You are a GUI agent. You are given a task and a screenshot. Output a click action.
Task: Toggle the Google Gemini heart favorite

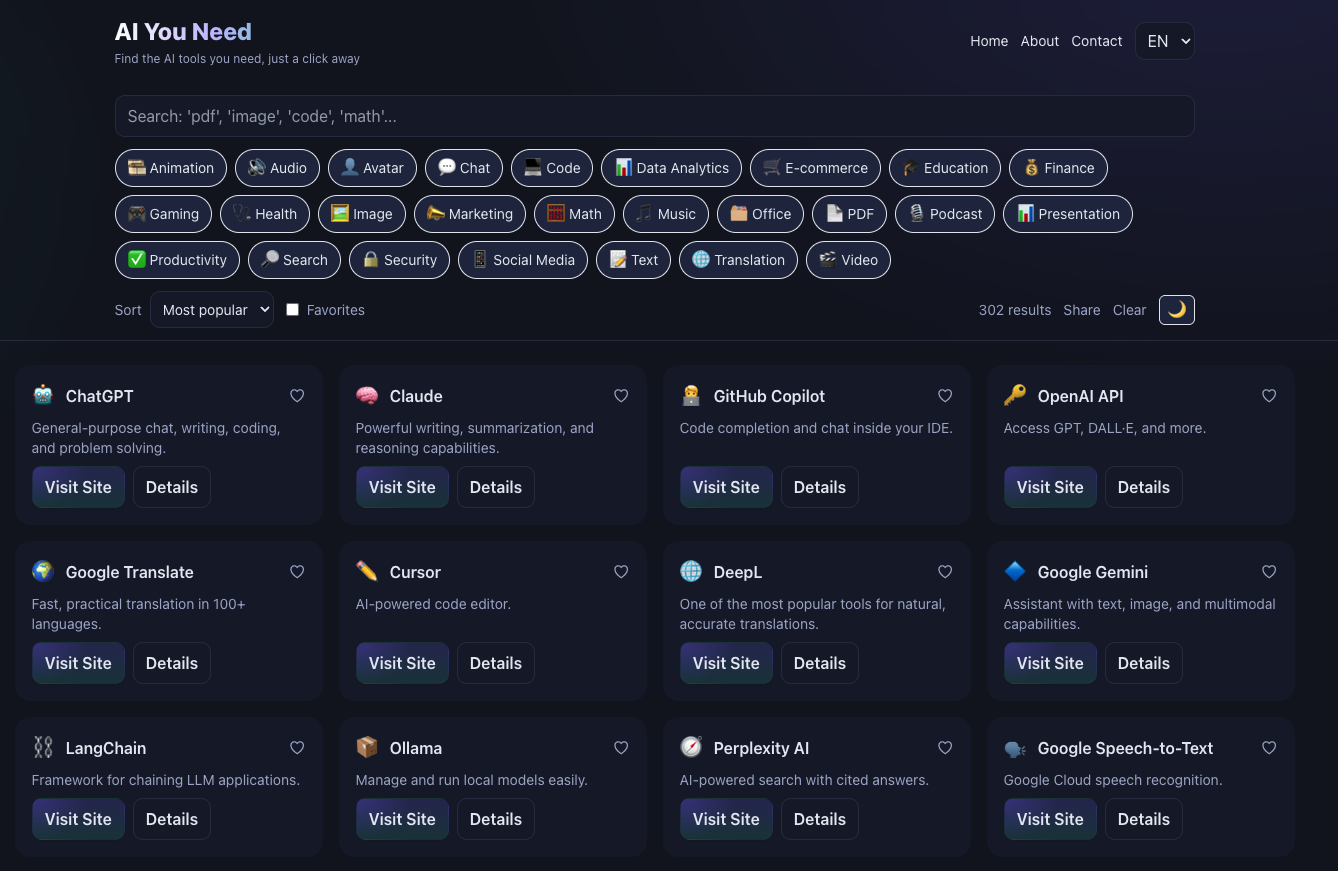tap(1269, 572)
